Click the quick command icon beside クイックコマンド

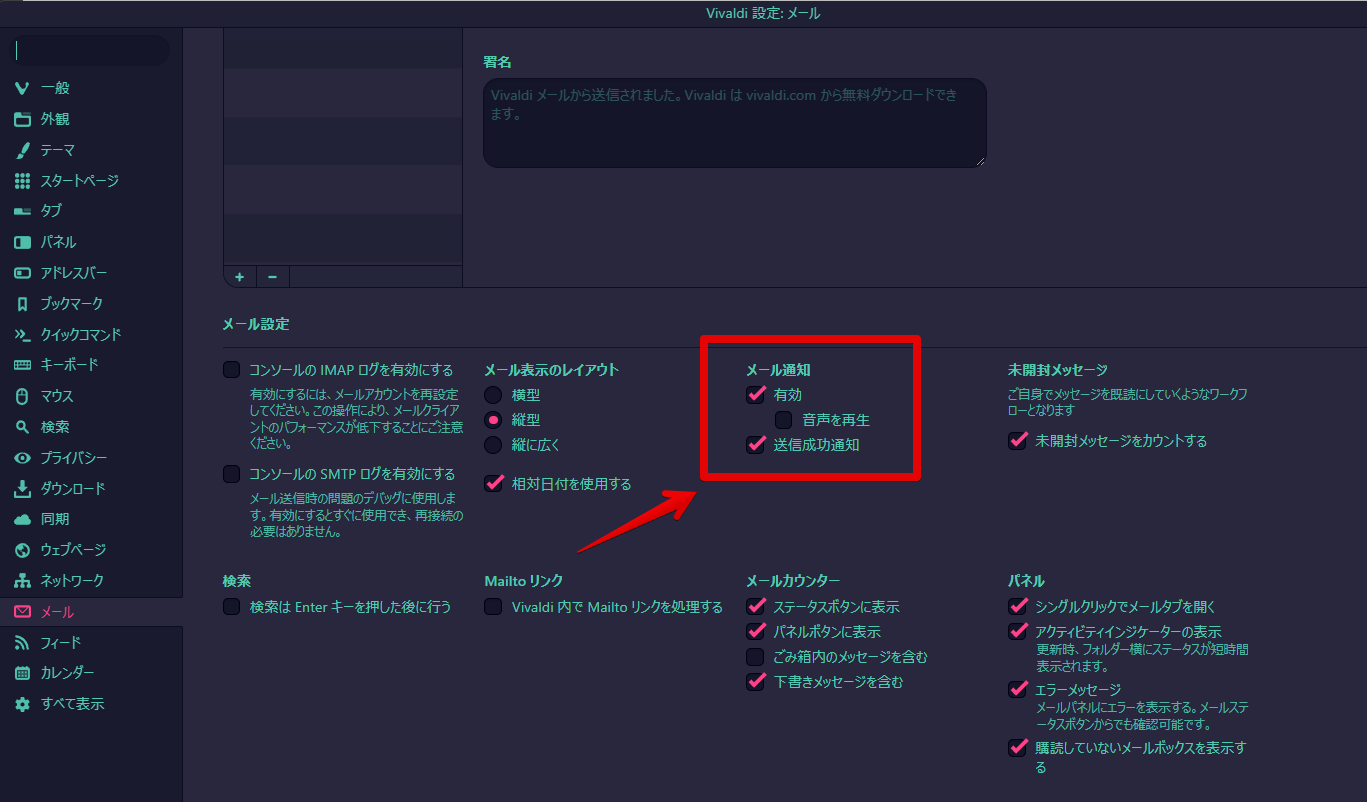[22, 334]
